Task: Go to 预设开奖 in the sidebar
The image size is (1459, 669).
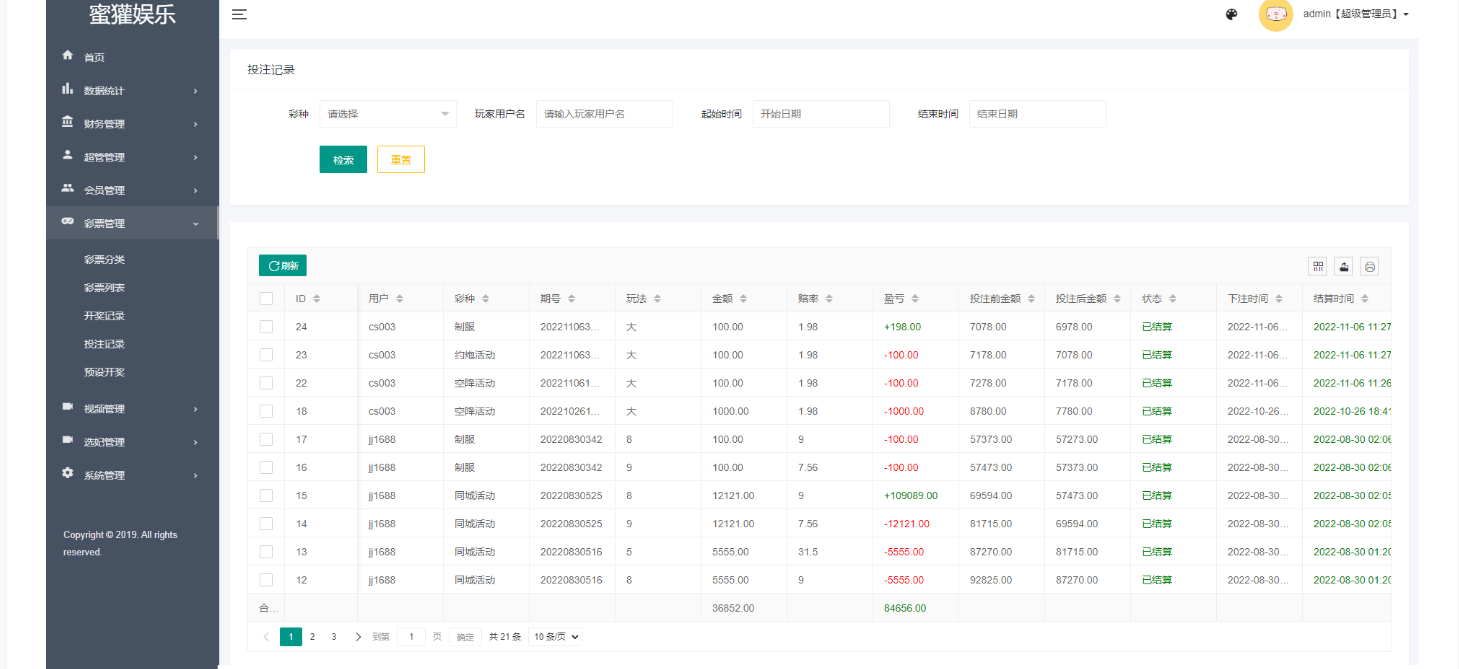Action: pos(104,372)
